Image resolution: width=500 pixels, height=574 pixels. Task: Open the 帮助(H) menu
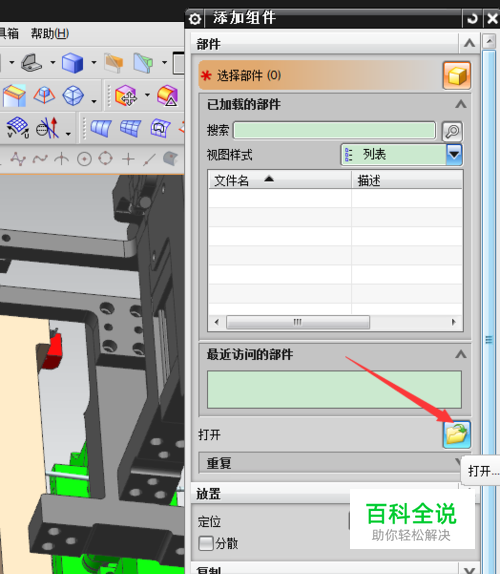(49, 34)
